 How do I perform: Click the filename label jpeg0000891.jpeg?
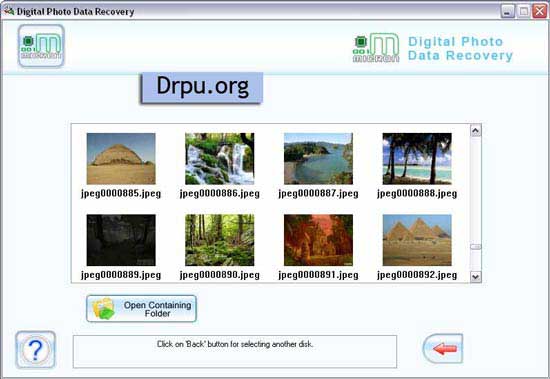(x=318, y=275)
